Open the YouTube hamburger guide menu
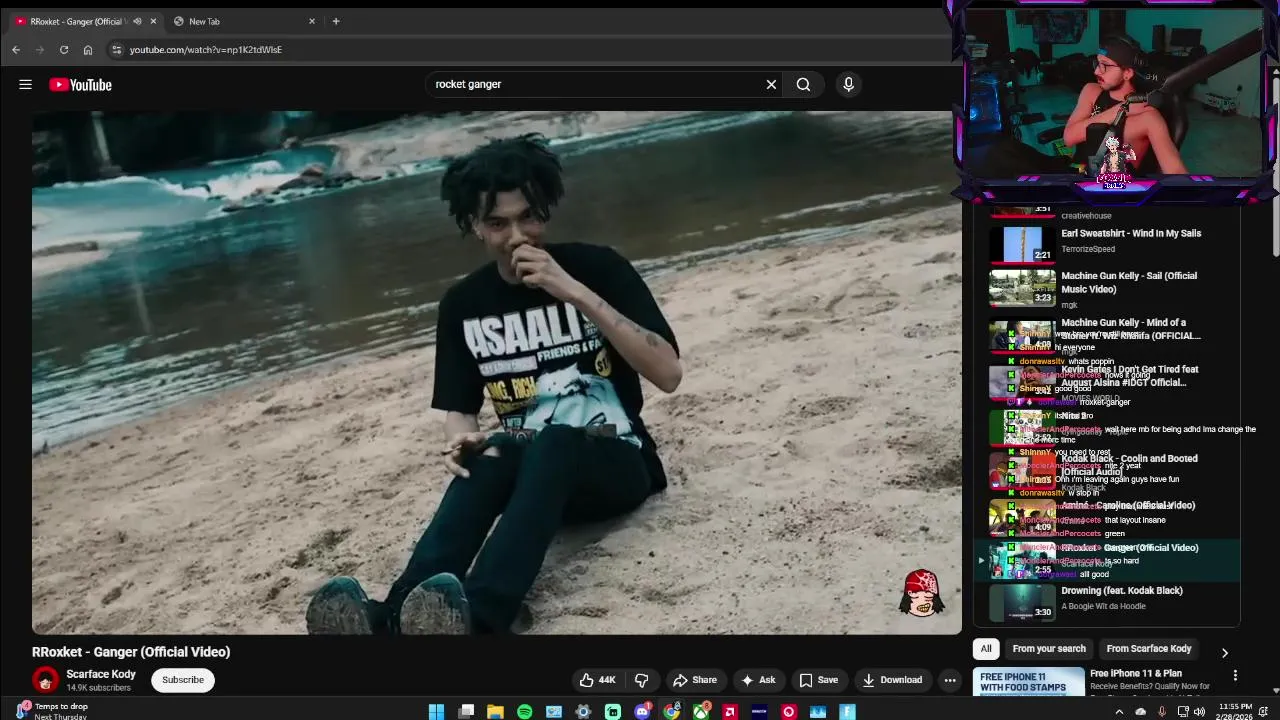The image size is (1280, 720). pos(25,85)
